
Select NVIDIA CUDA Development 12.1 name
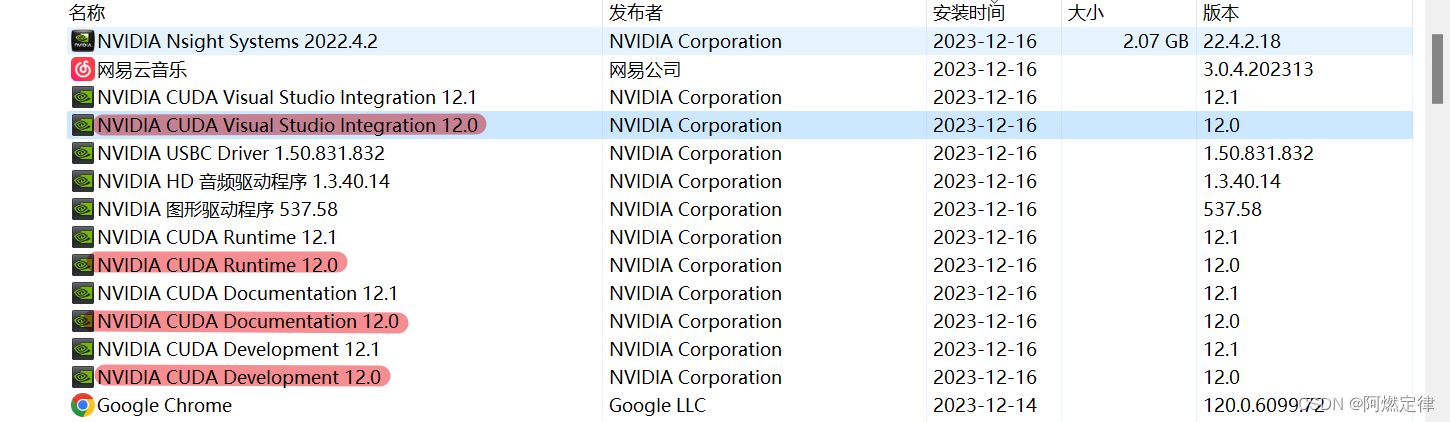(x=239, y=349)
